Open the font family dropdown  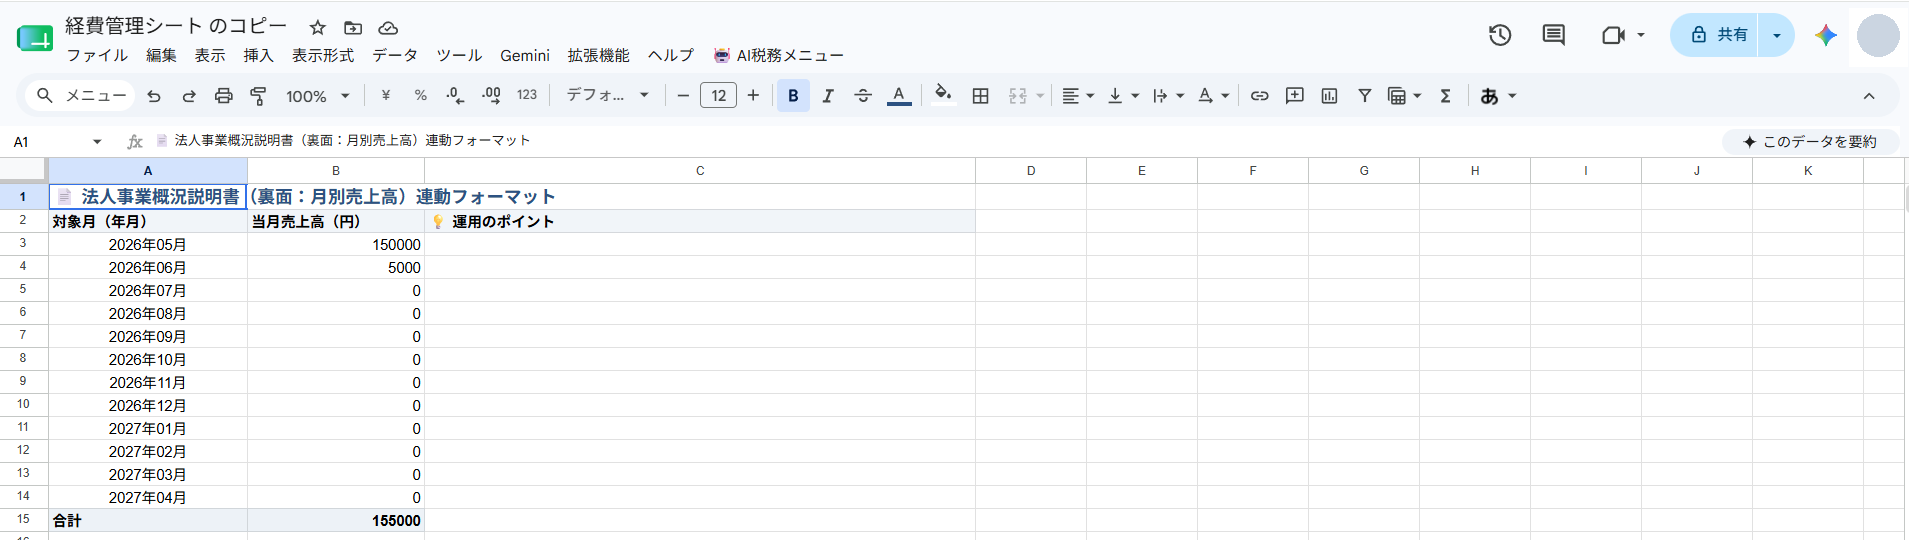[608, 95]
